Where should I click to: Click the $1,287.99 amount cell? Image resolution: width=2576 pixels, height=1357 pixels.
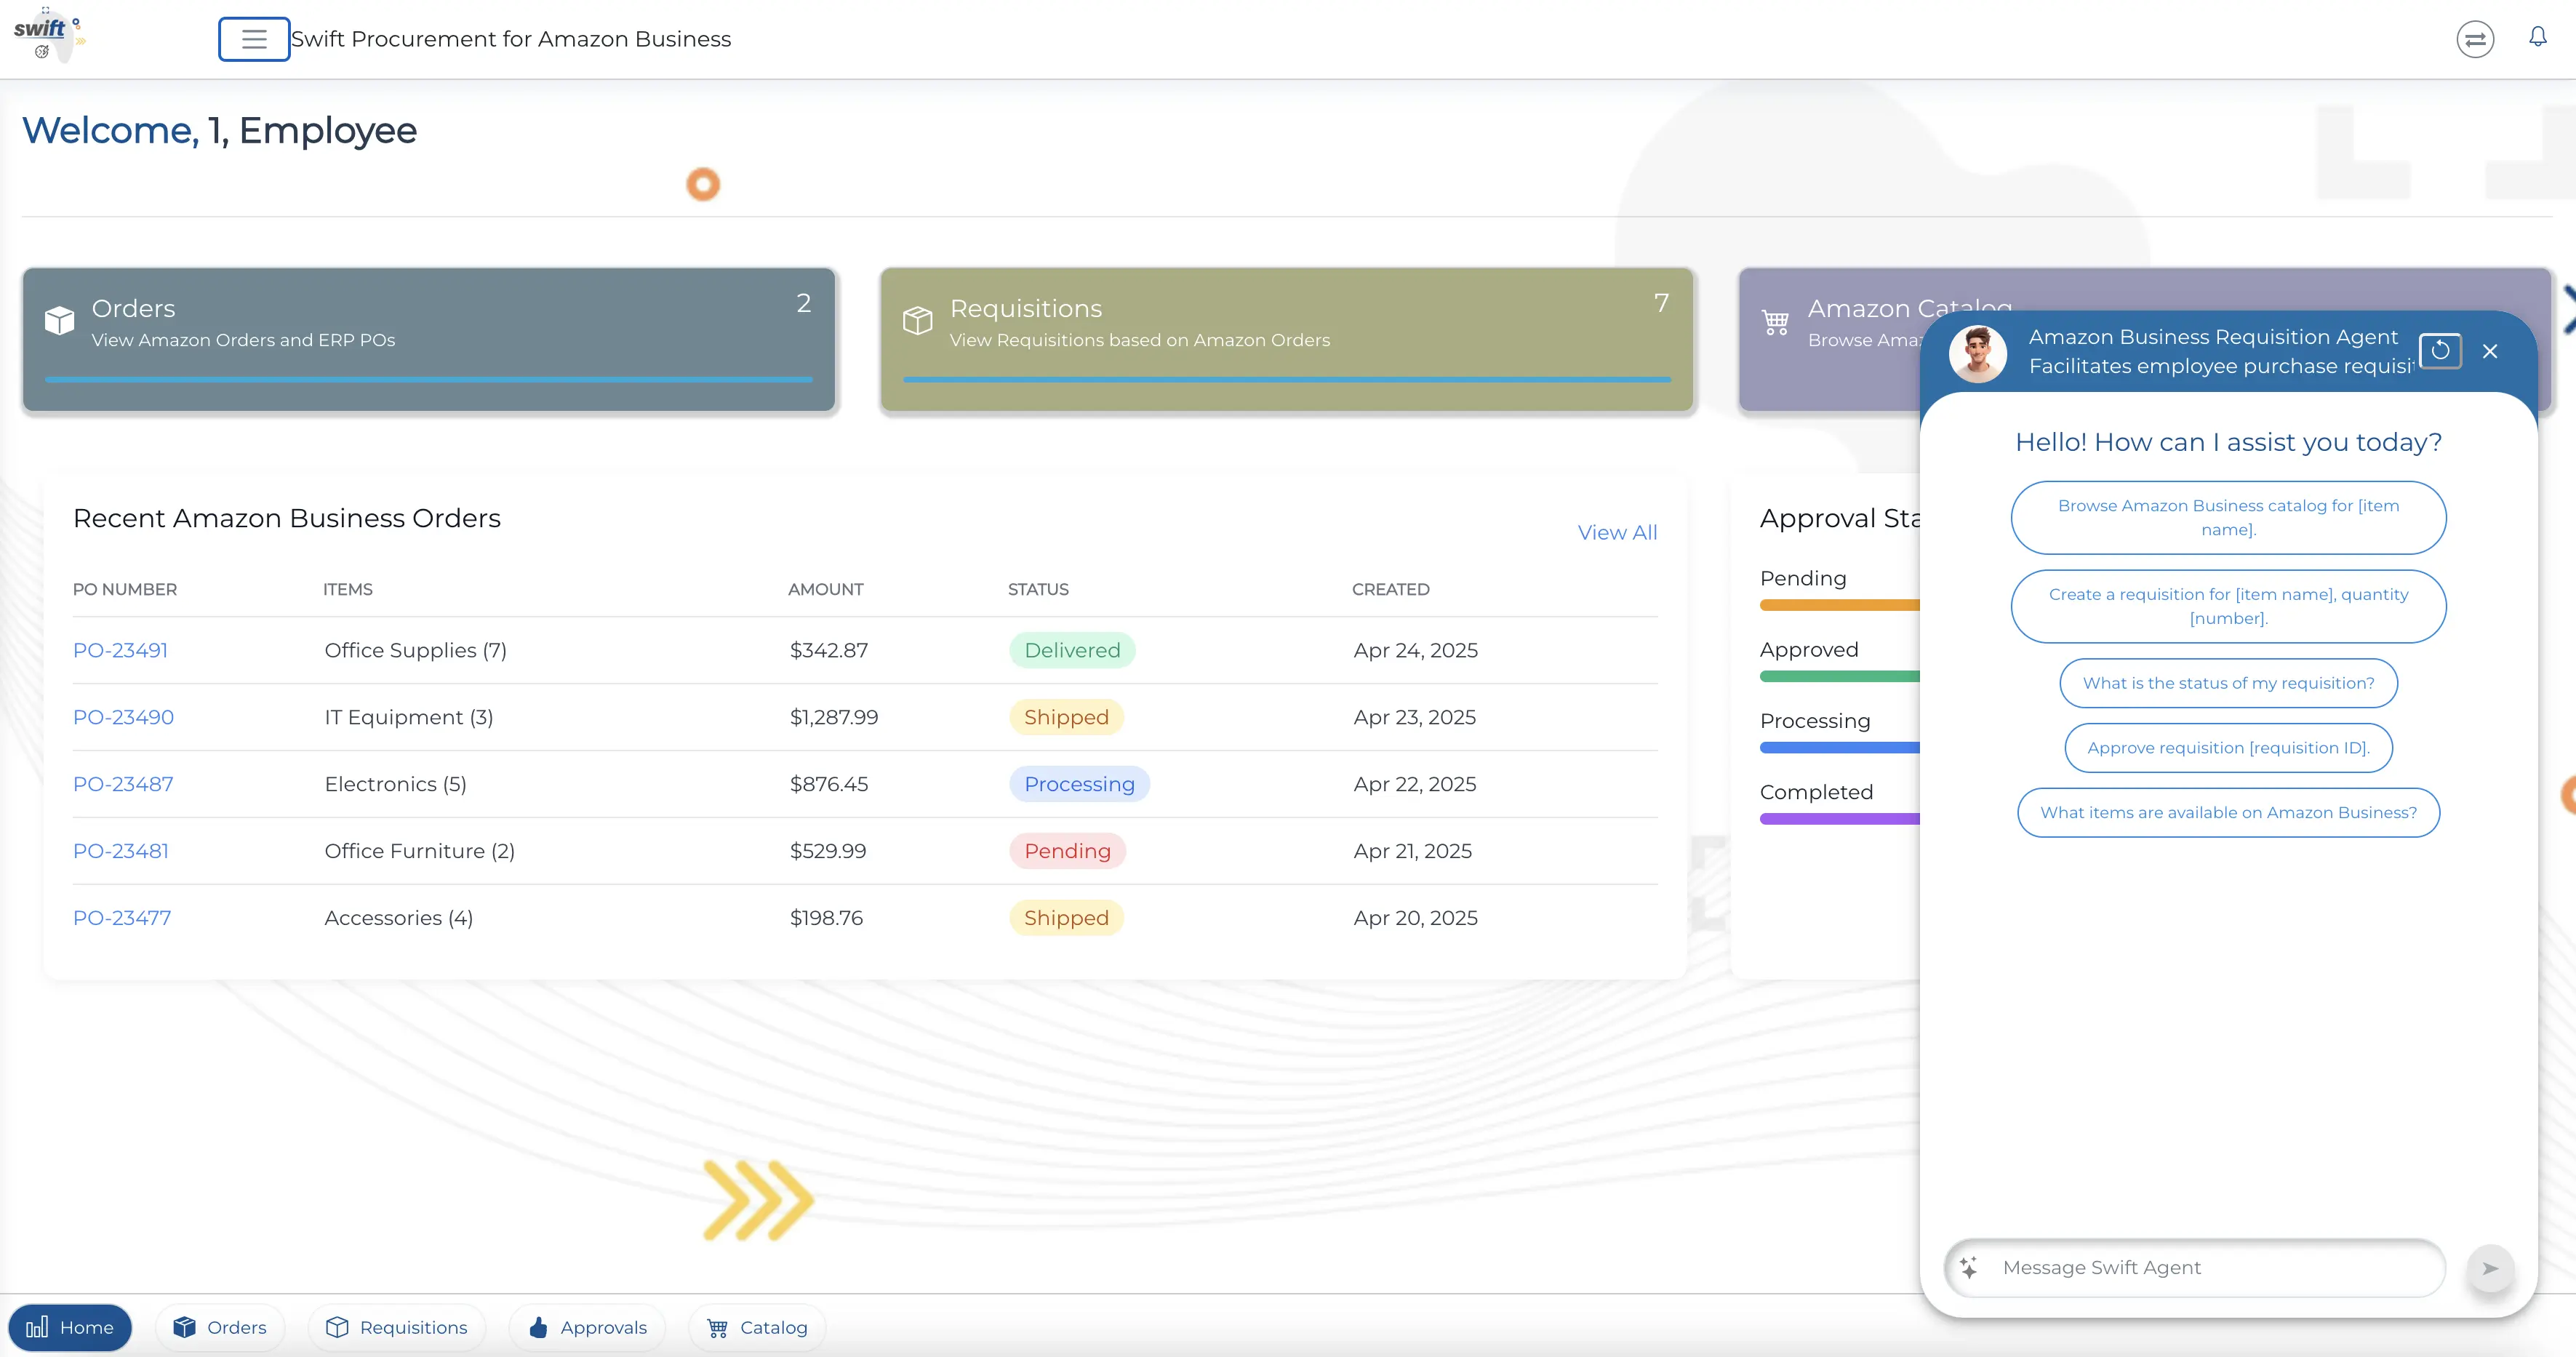834,717
